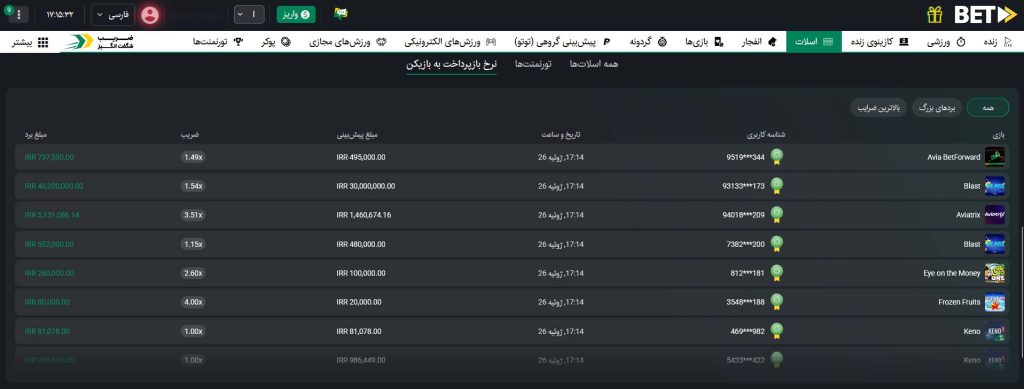
Task: Click the 3.51x multiplier badge
Action: point(193,215)
